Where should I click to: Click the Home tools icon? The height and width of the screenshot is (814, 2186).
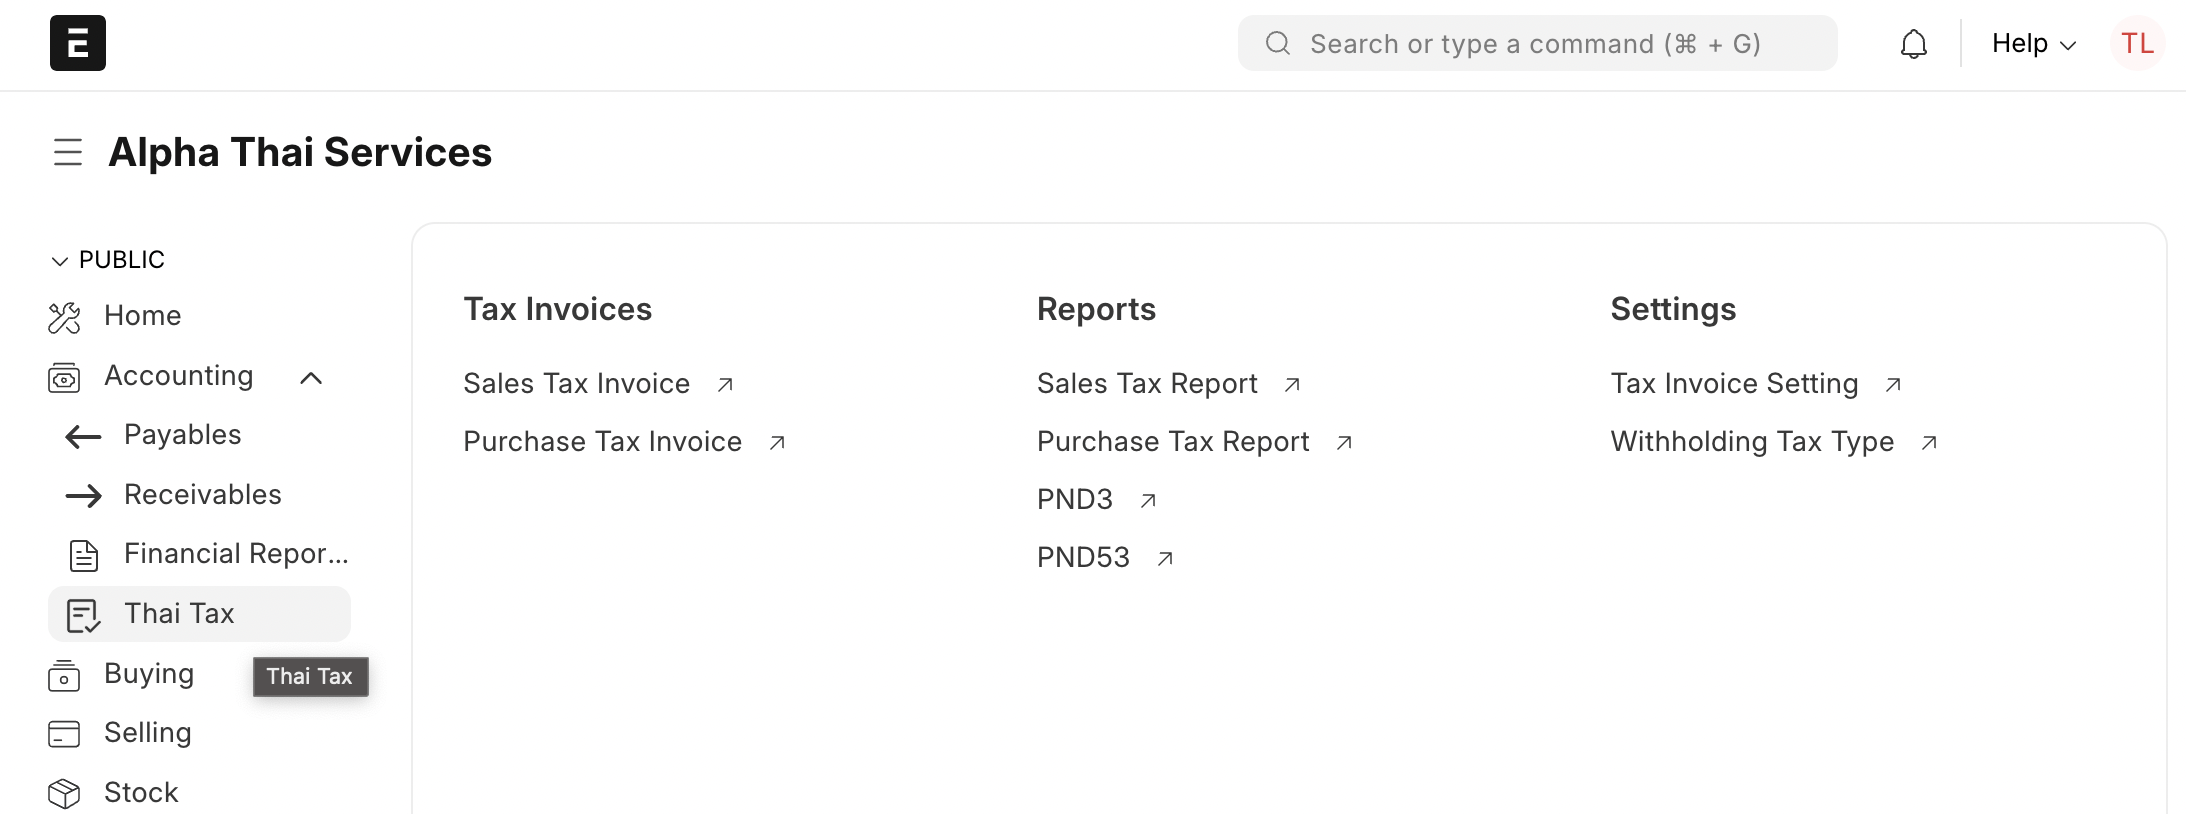[x=64, y=317]
